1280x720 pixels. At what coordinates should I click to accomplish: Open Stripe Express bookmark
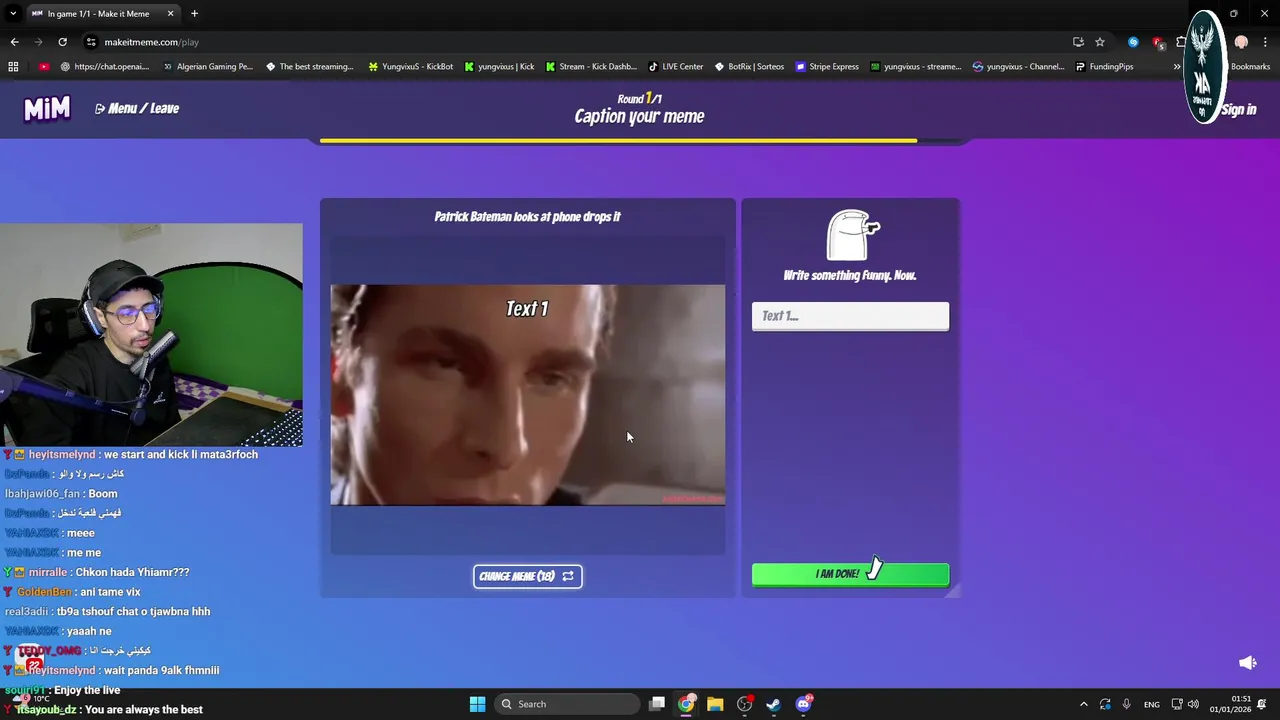(827, 67)
